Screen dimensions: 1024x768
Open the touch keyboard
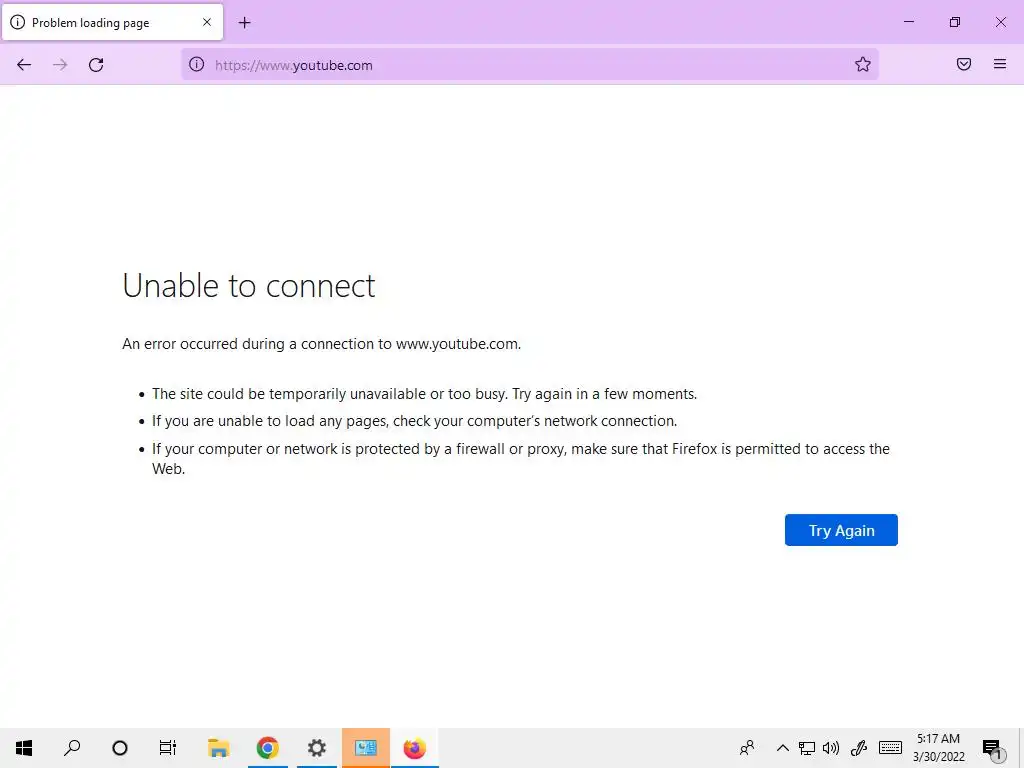point(890,748)
